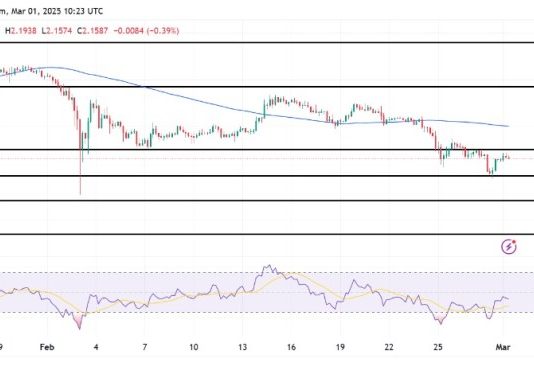Select the low value 'L2.1574'
Image resolution: width=534 pixels, height=382 pixels.
pyautogui.click(x=57, y=31)
